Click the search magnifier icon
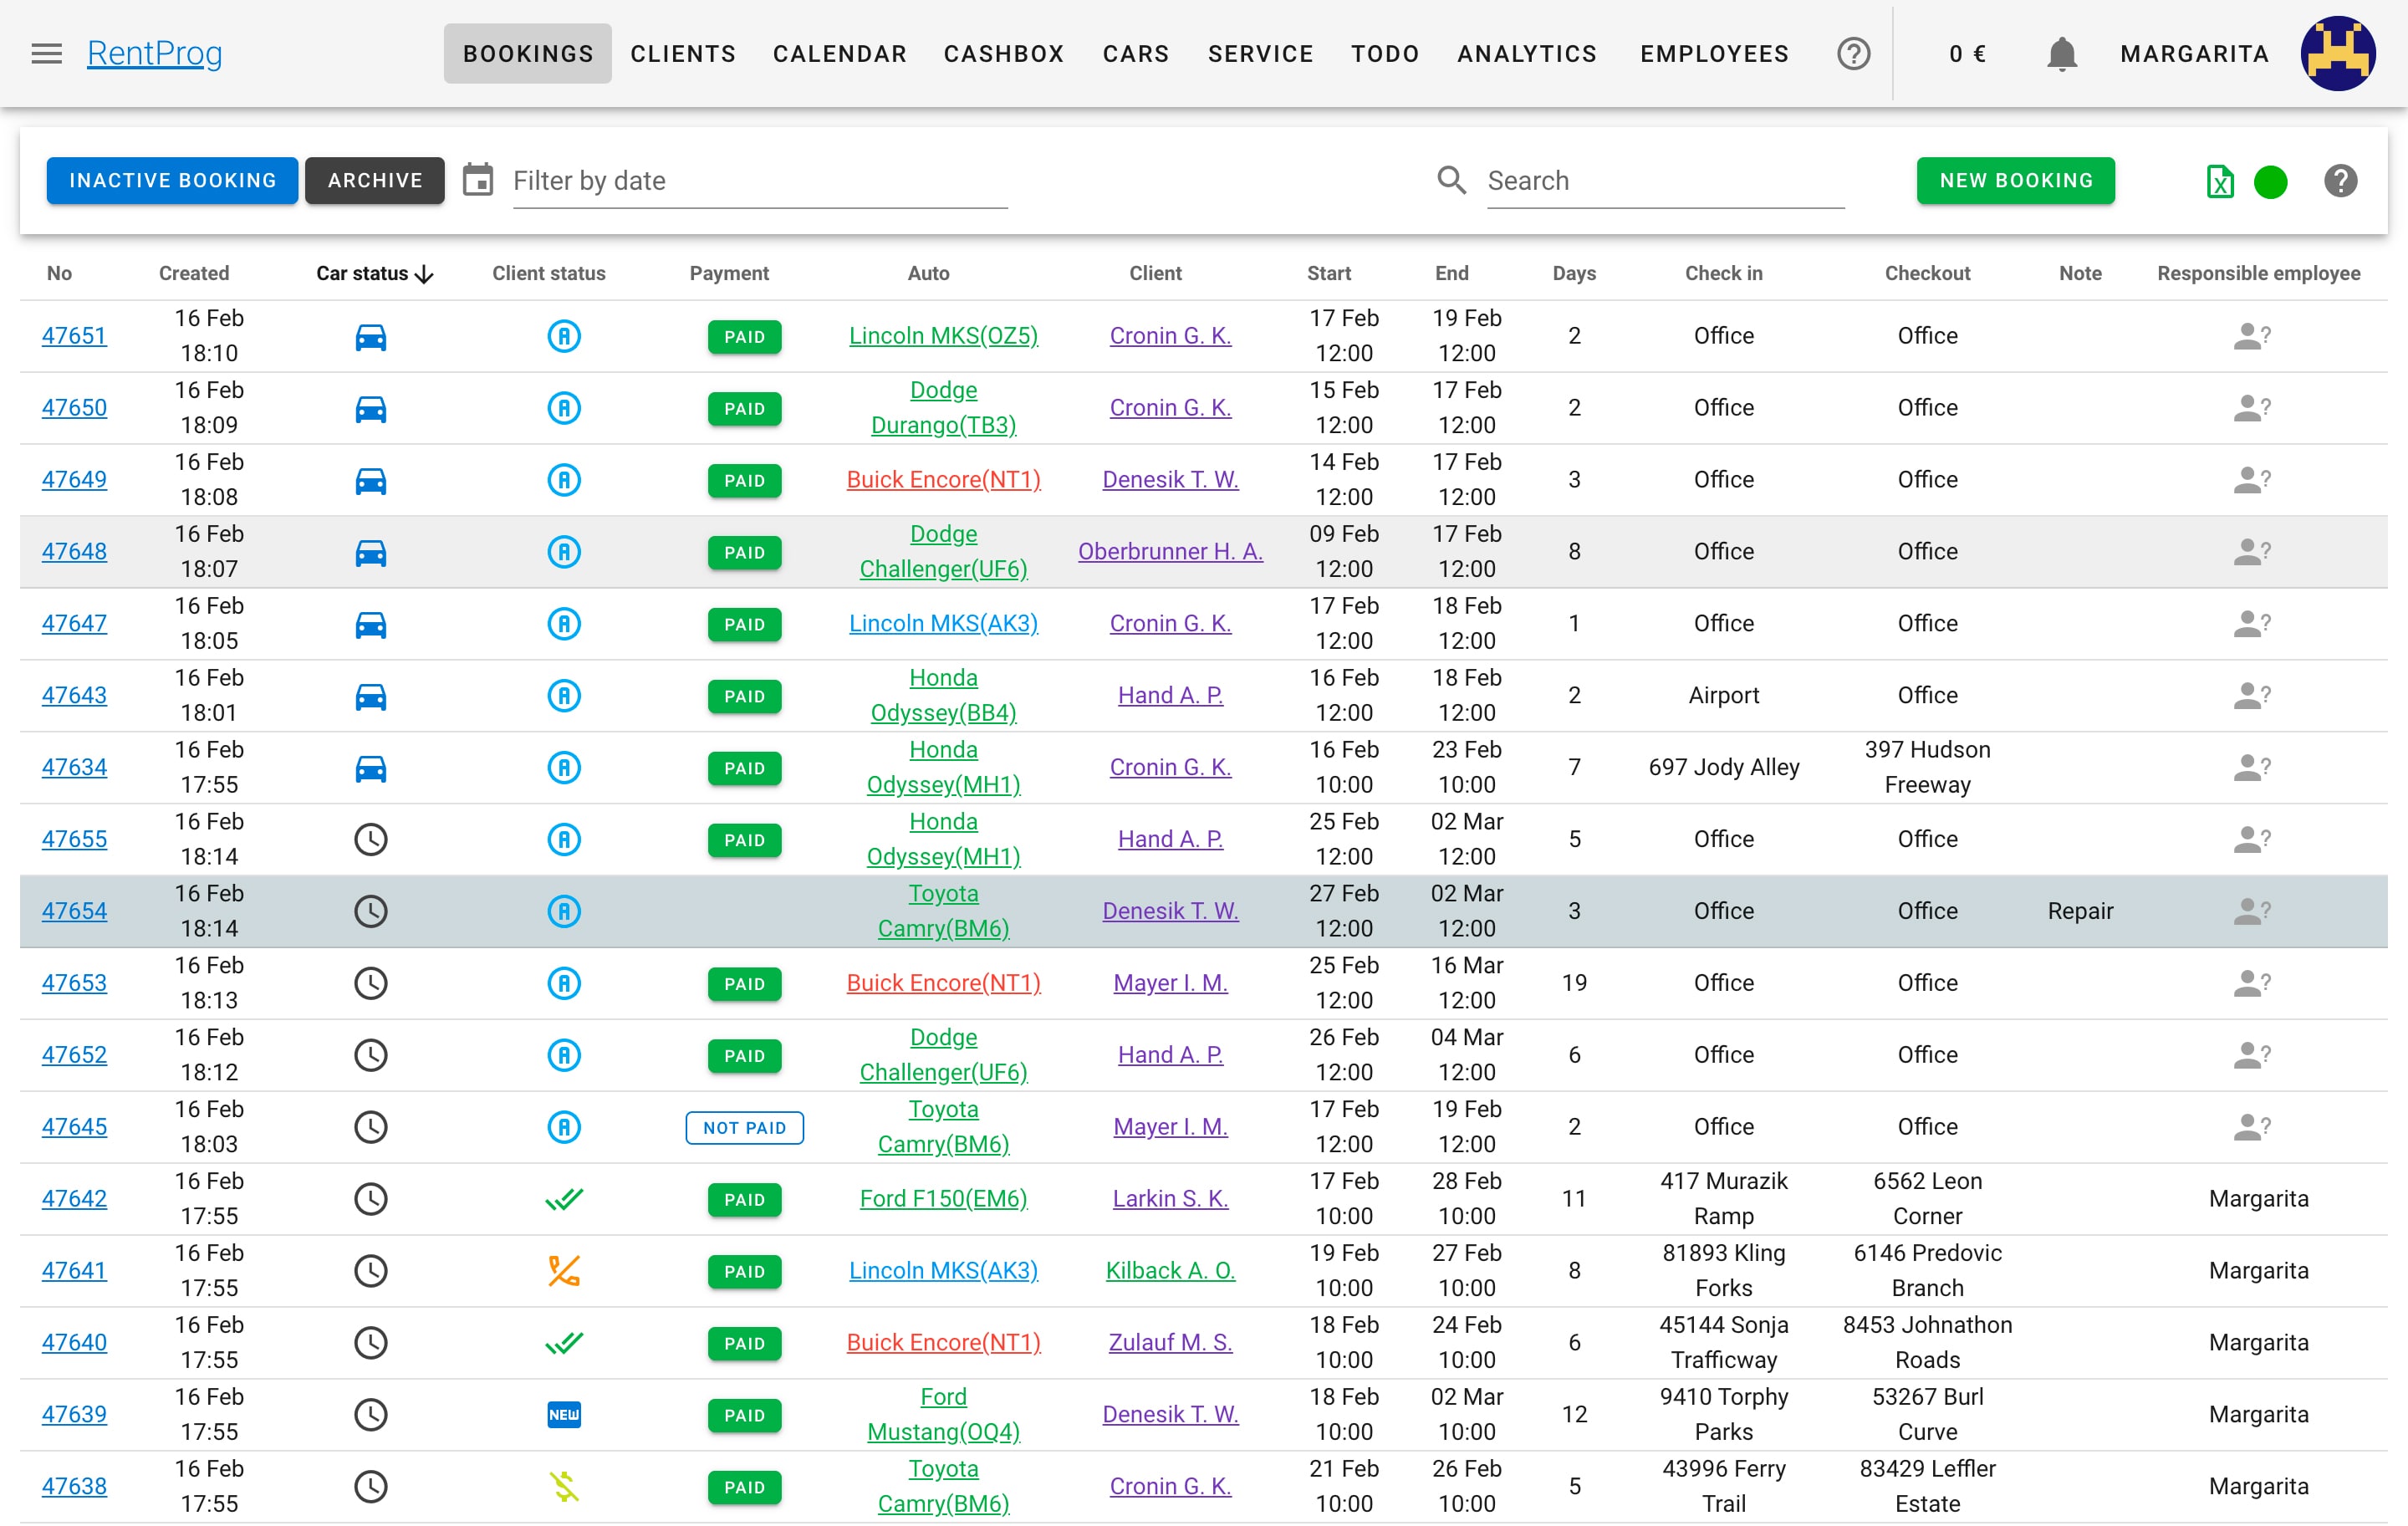 1452,180
